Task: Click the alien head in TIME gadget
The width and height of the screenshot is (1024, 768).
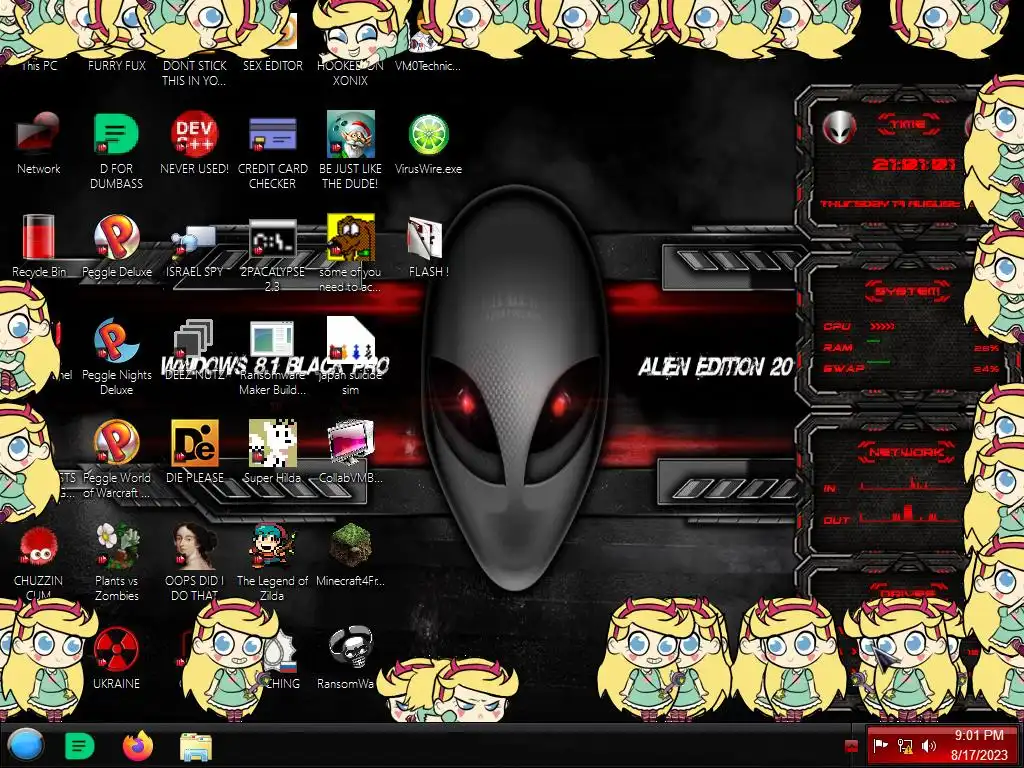Action: (839, 127)
